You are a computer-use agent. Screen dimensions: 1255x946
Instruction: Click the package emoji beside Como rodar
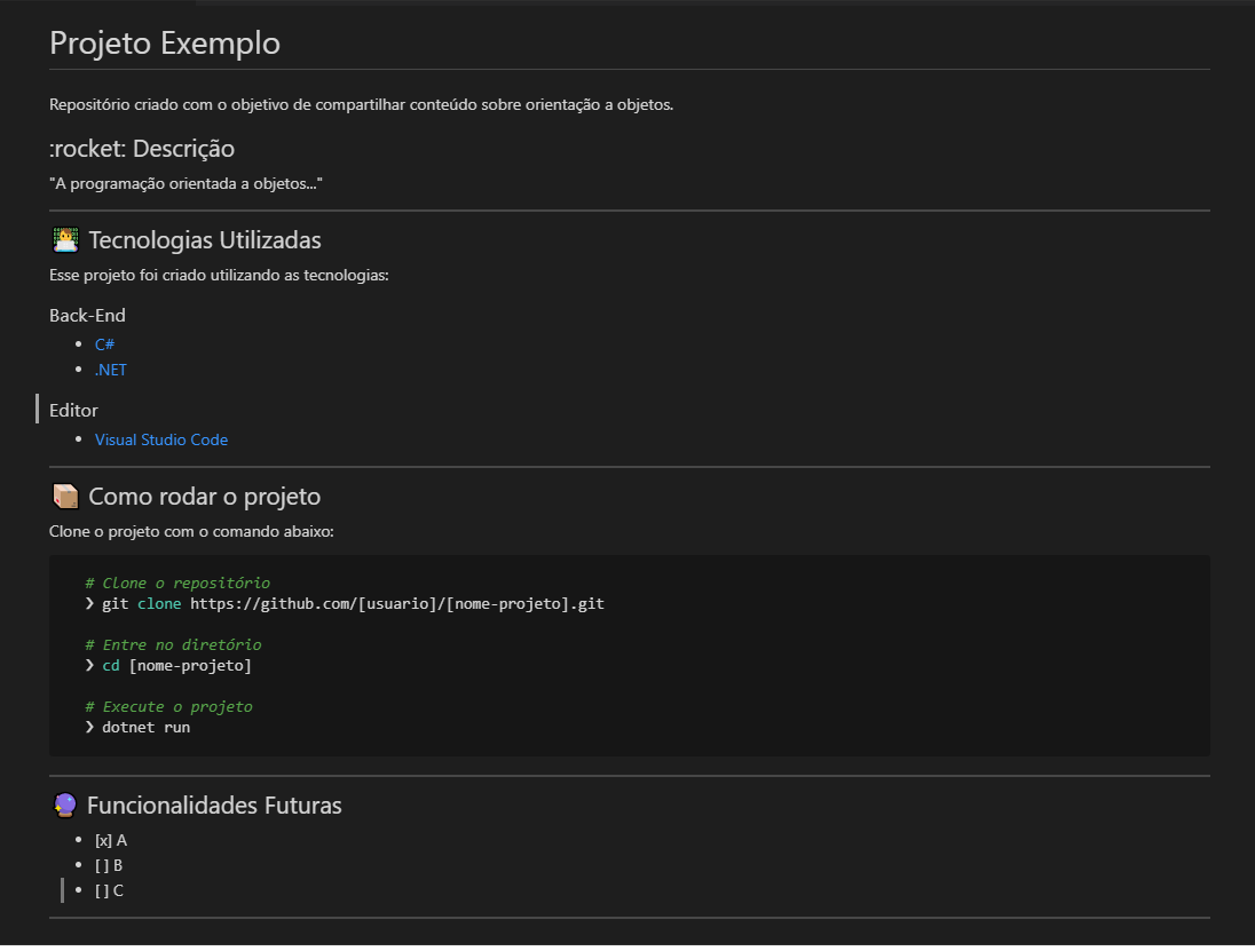coord(65,497)
